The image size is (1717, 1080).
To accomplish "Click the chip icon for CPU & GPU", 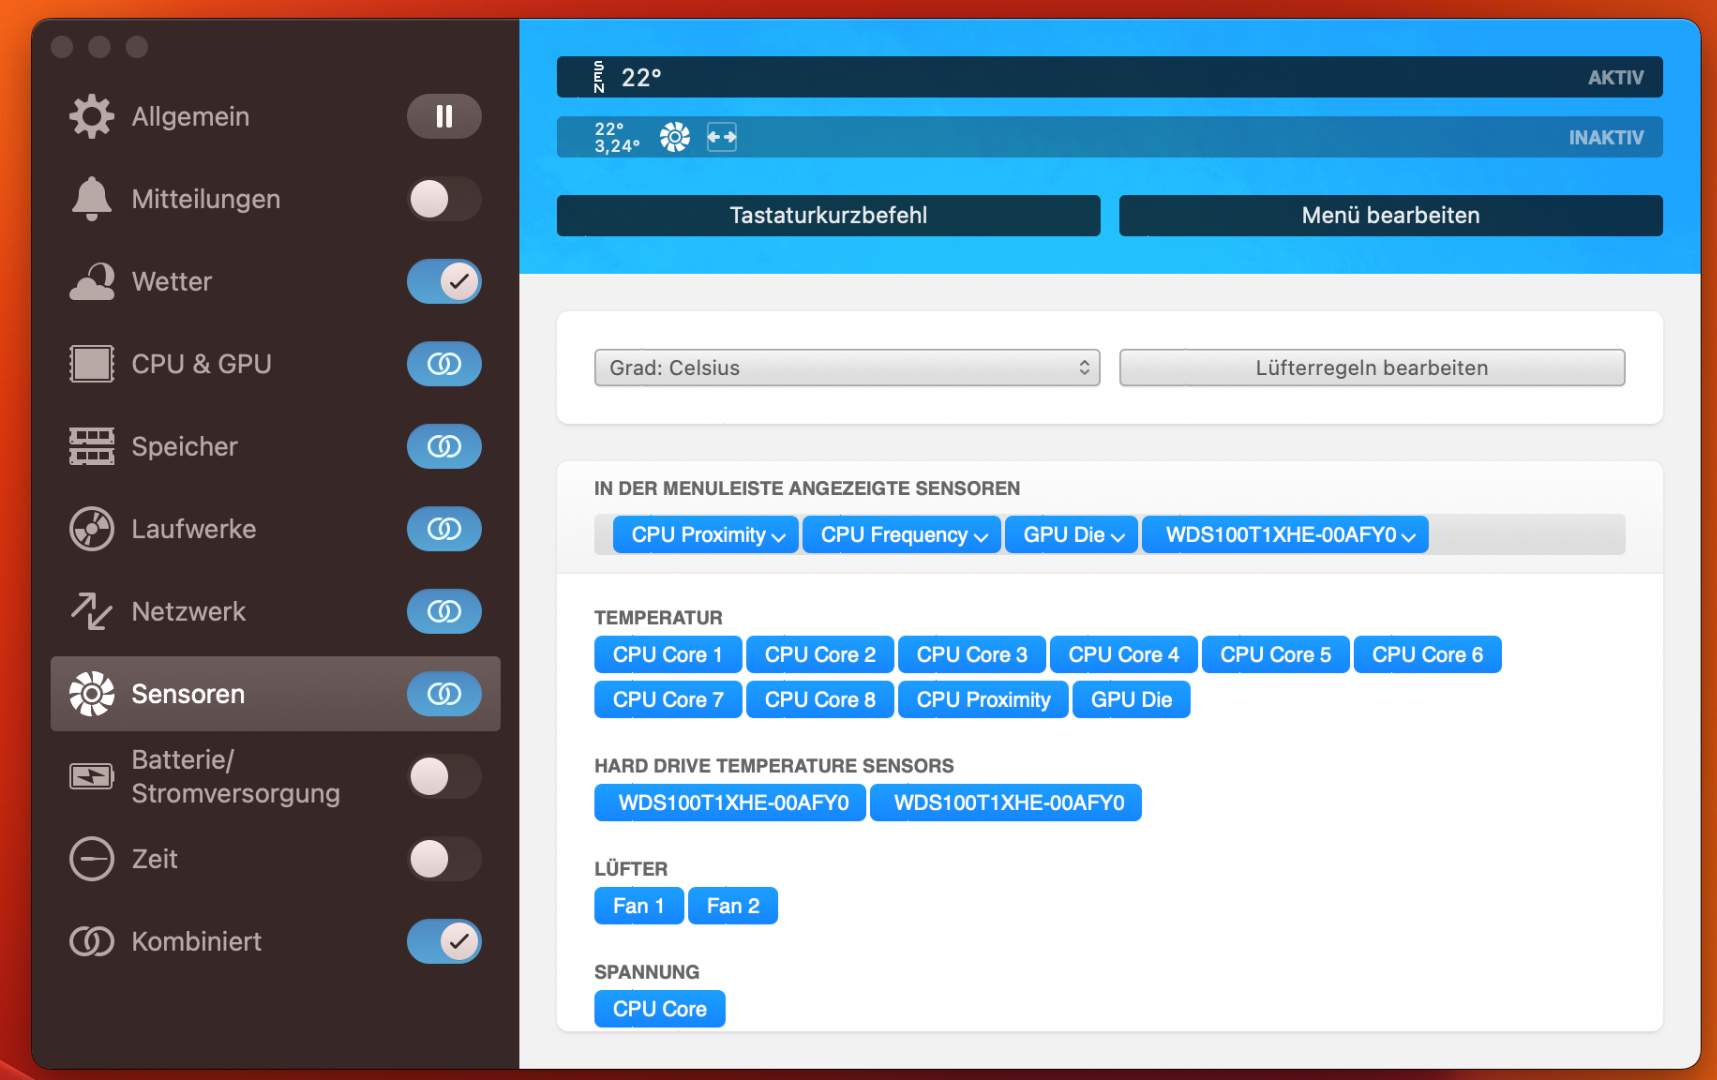I will pos(91,364).
